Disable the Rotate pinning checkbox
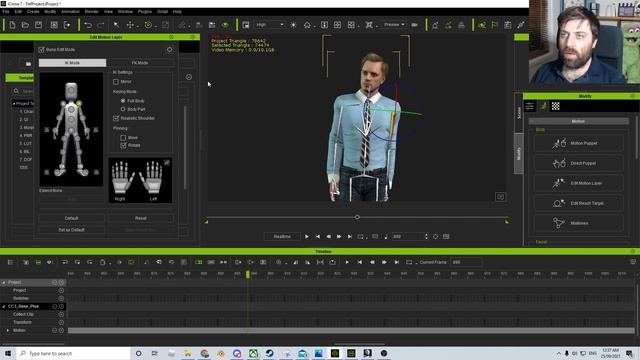The height and width of the screenshot is (360, 640). point(123,145)
